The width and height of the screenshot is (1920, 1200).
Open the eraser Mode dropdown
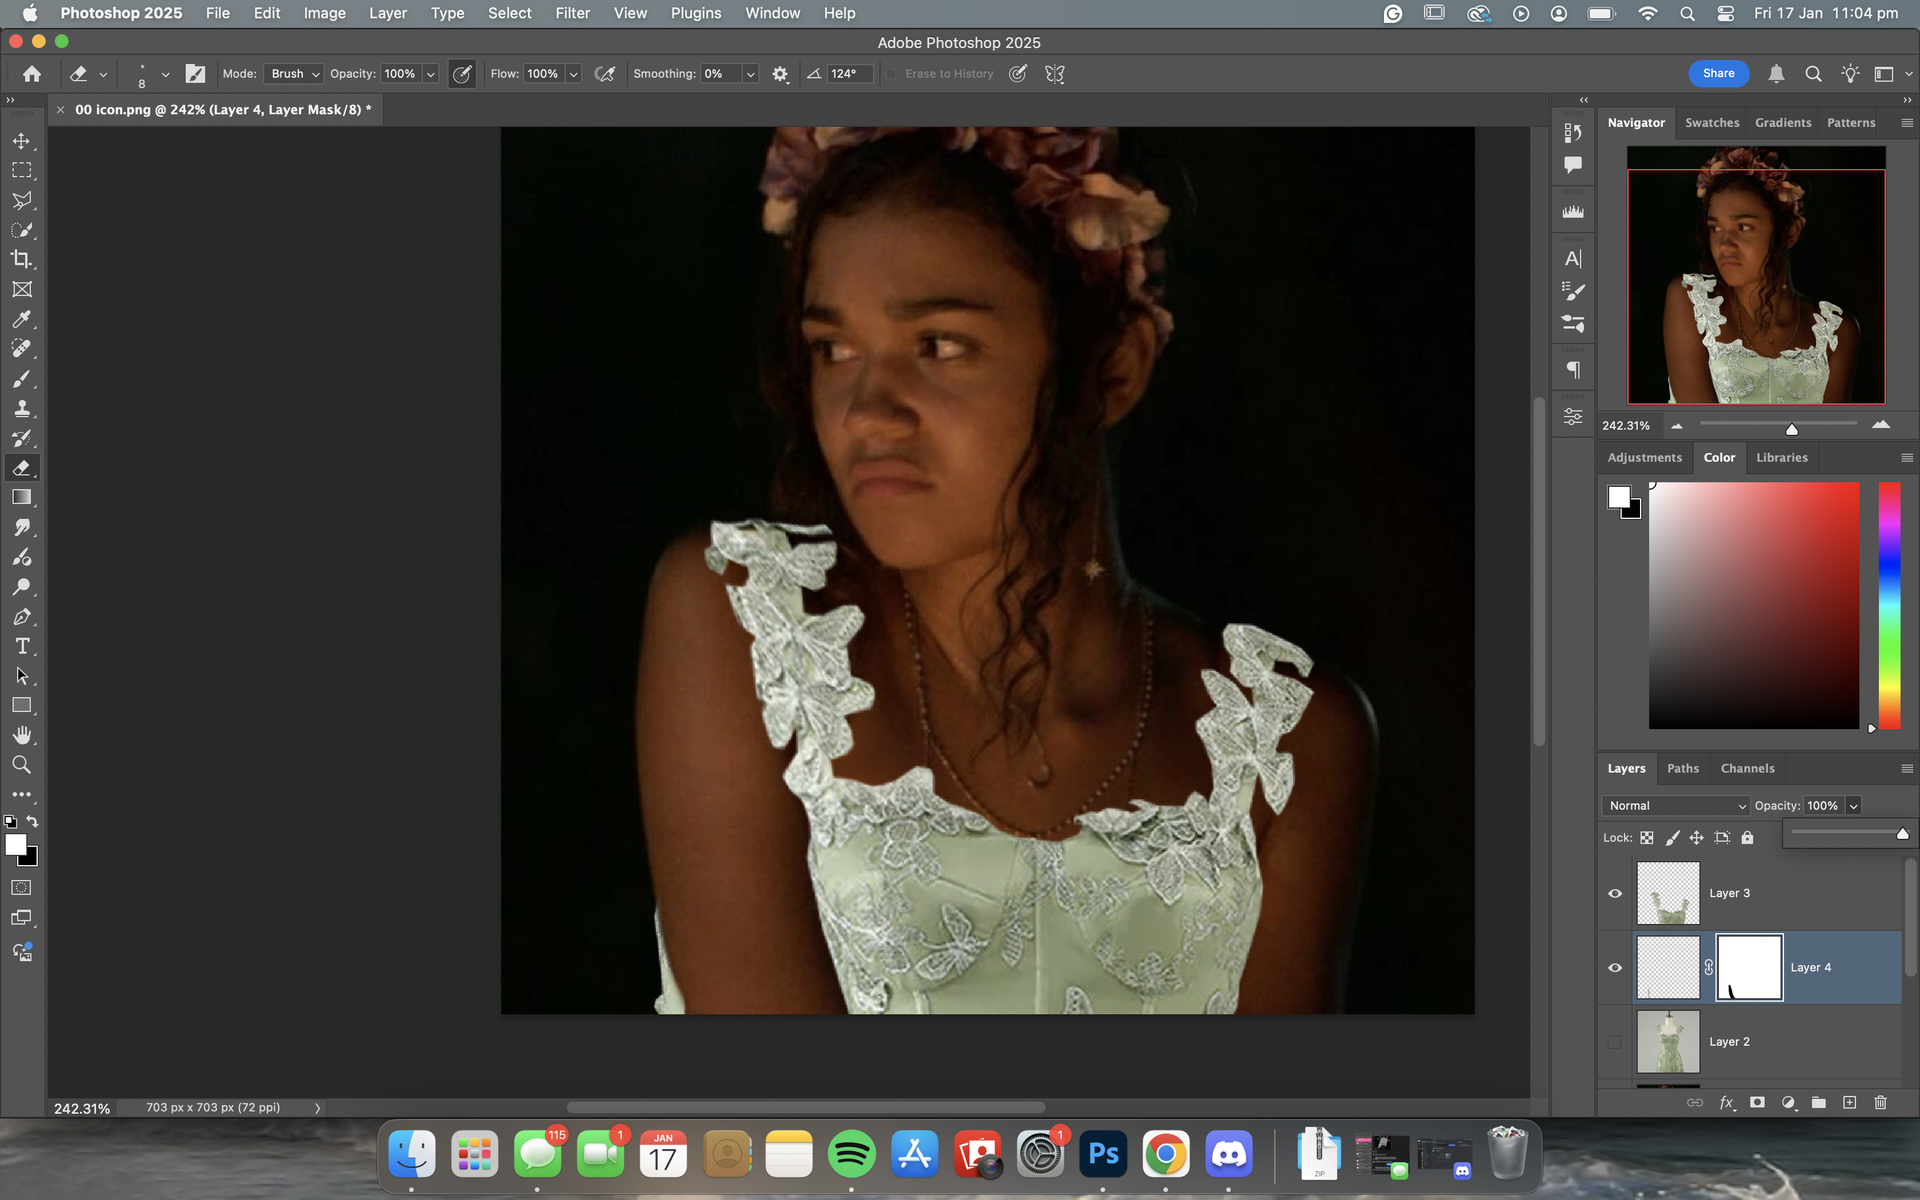(294, 74)
